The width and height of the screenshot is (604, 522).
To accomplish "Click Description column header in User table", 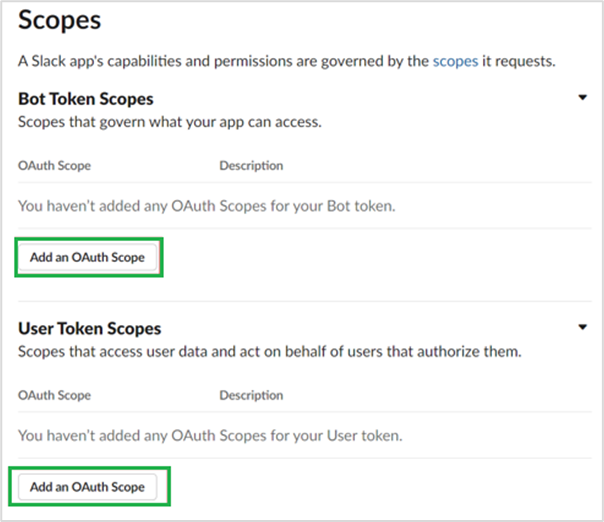I will 251,396.
